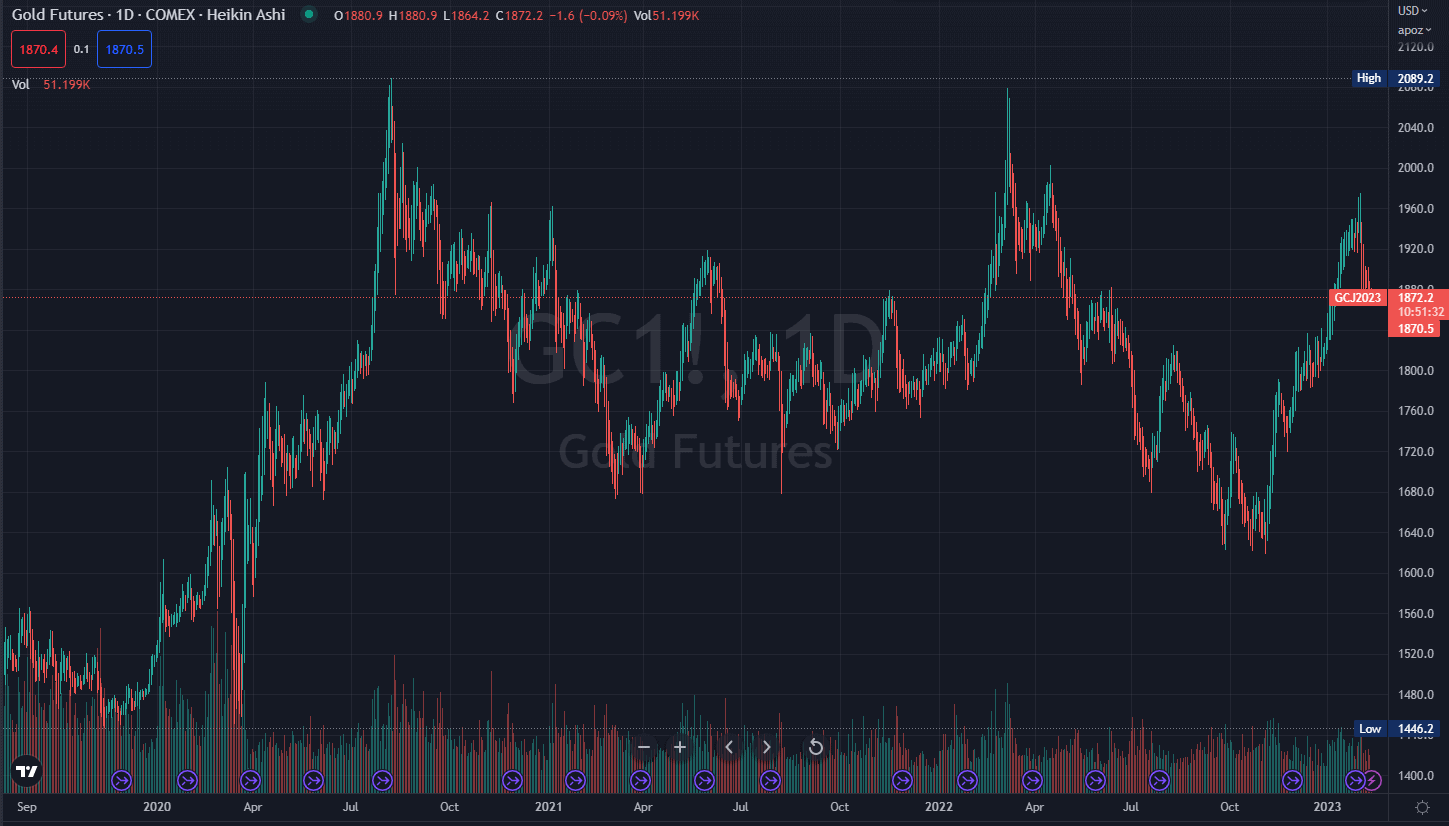Viewport: 1449px width, 826px height.
Task: Click the blue buy price 1870.5
Action: [124, 49]
